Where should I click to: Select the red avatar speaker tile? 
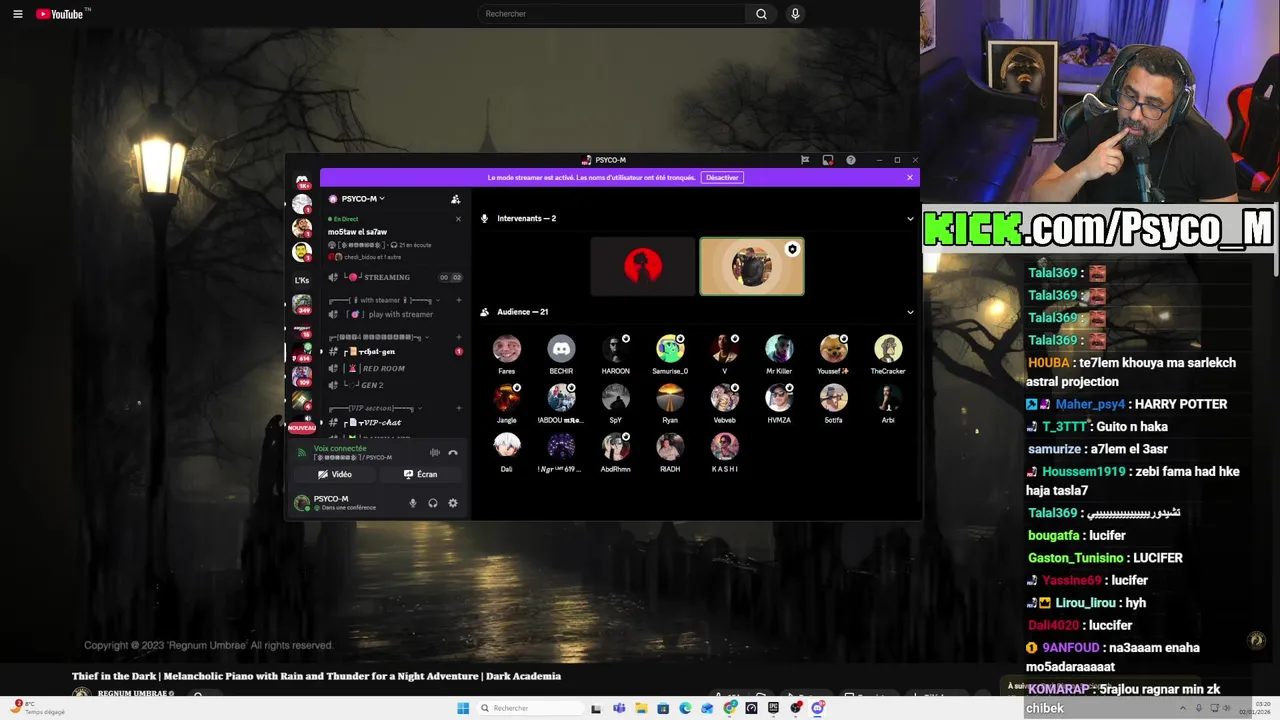(x=643, y=267)
